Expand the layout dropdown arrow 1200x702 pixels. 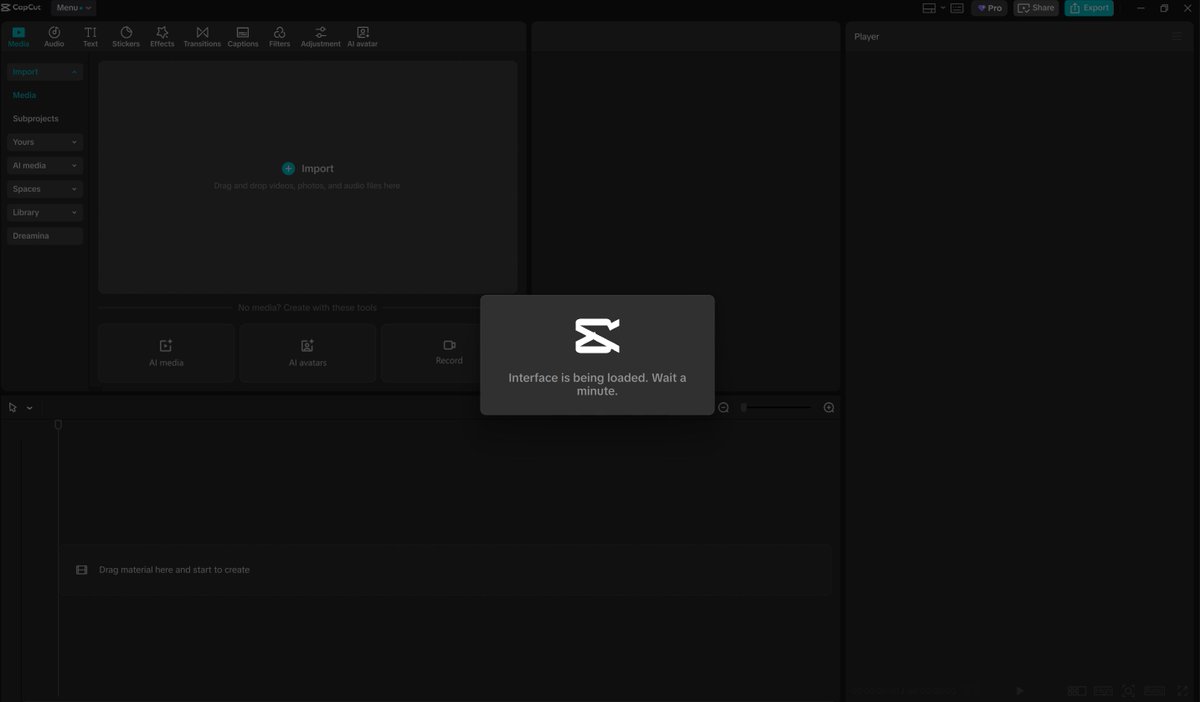coord(942,8)
